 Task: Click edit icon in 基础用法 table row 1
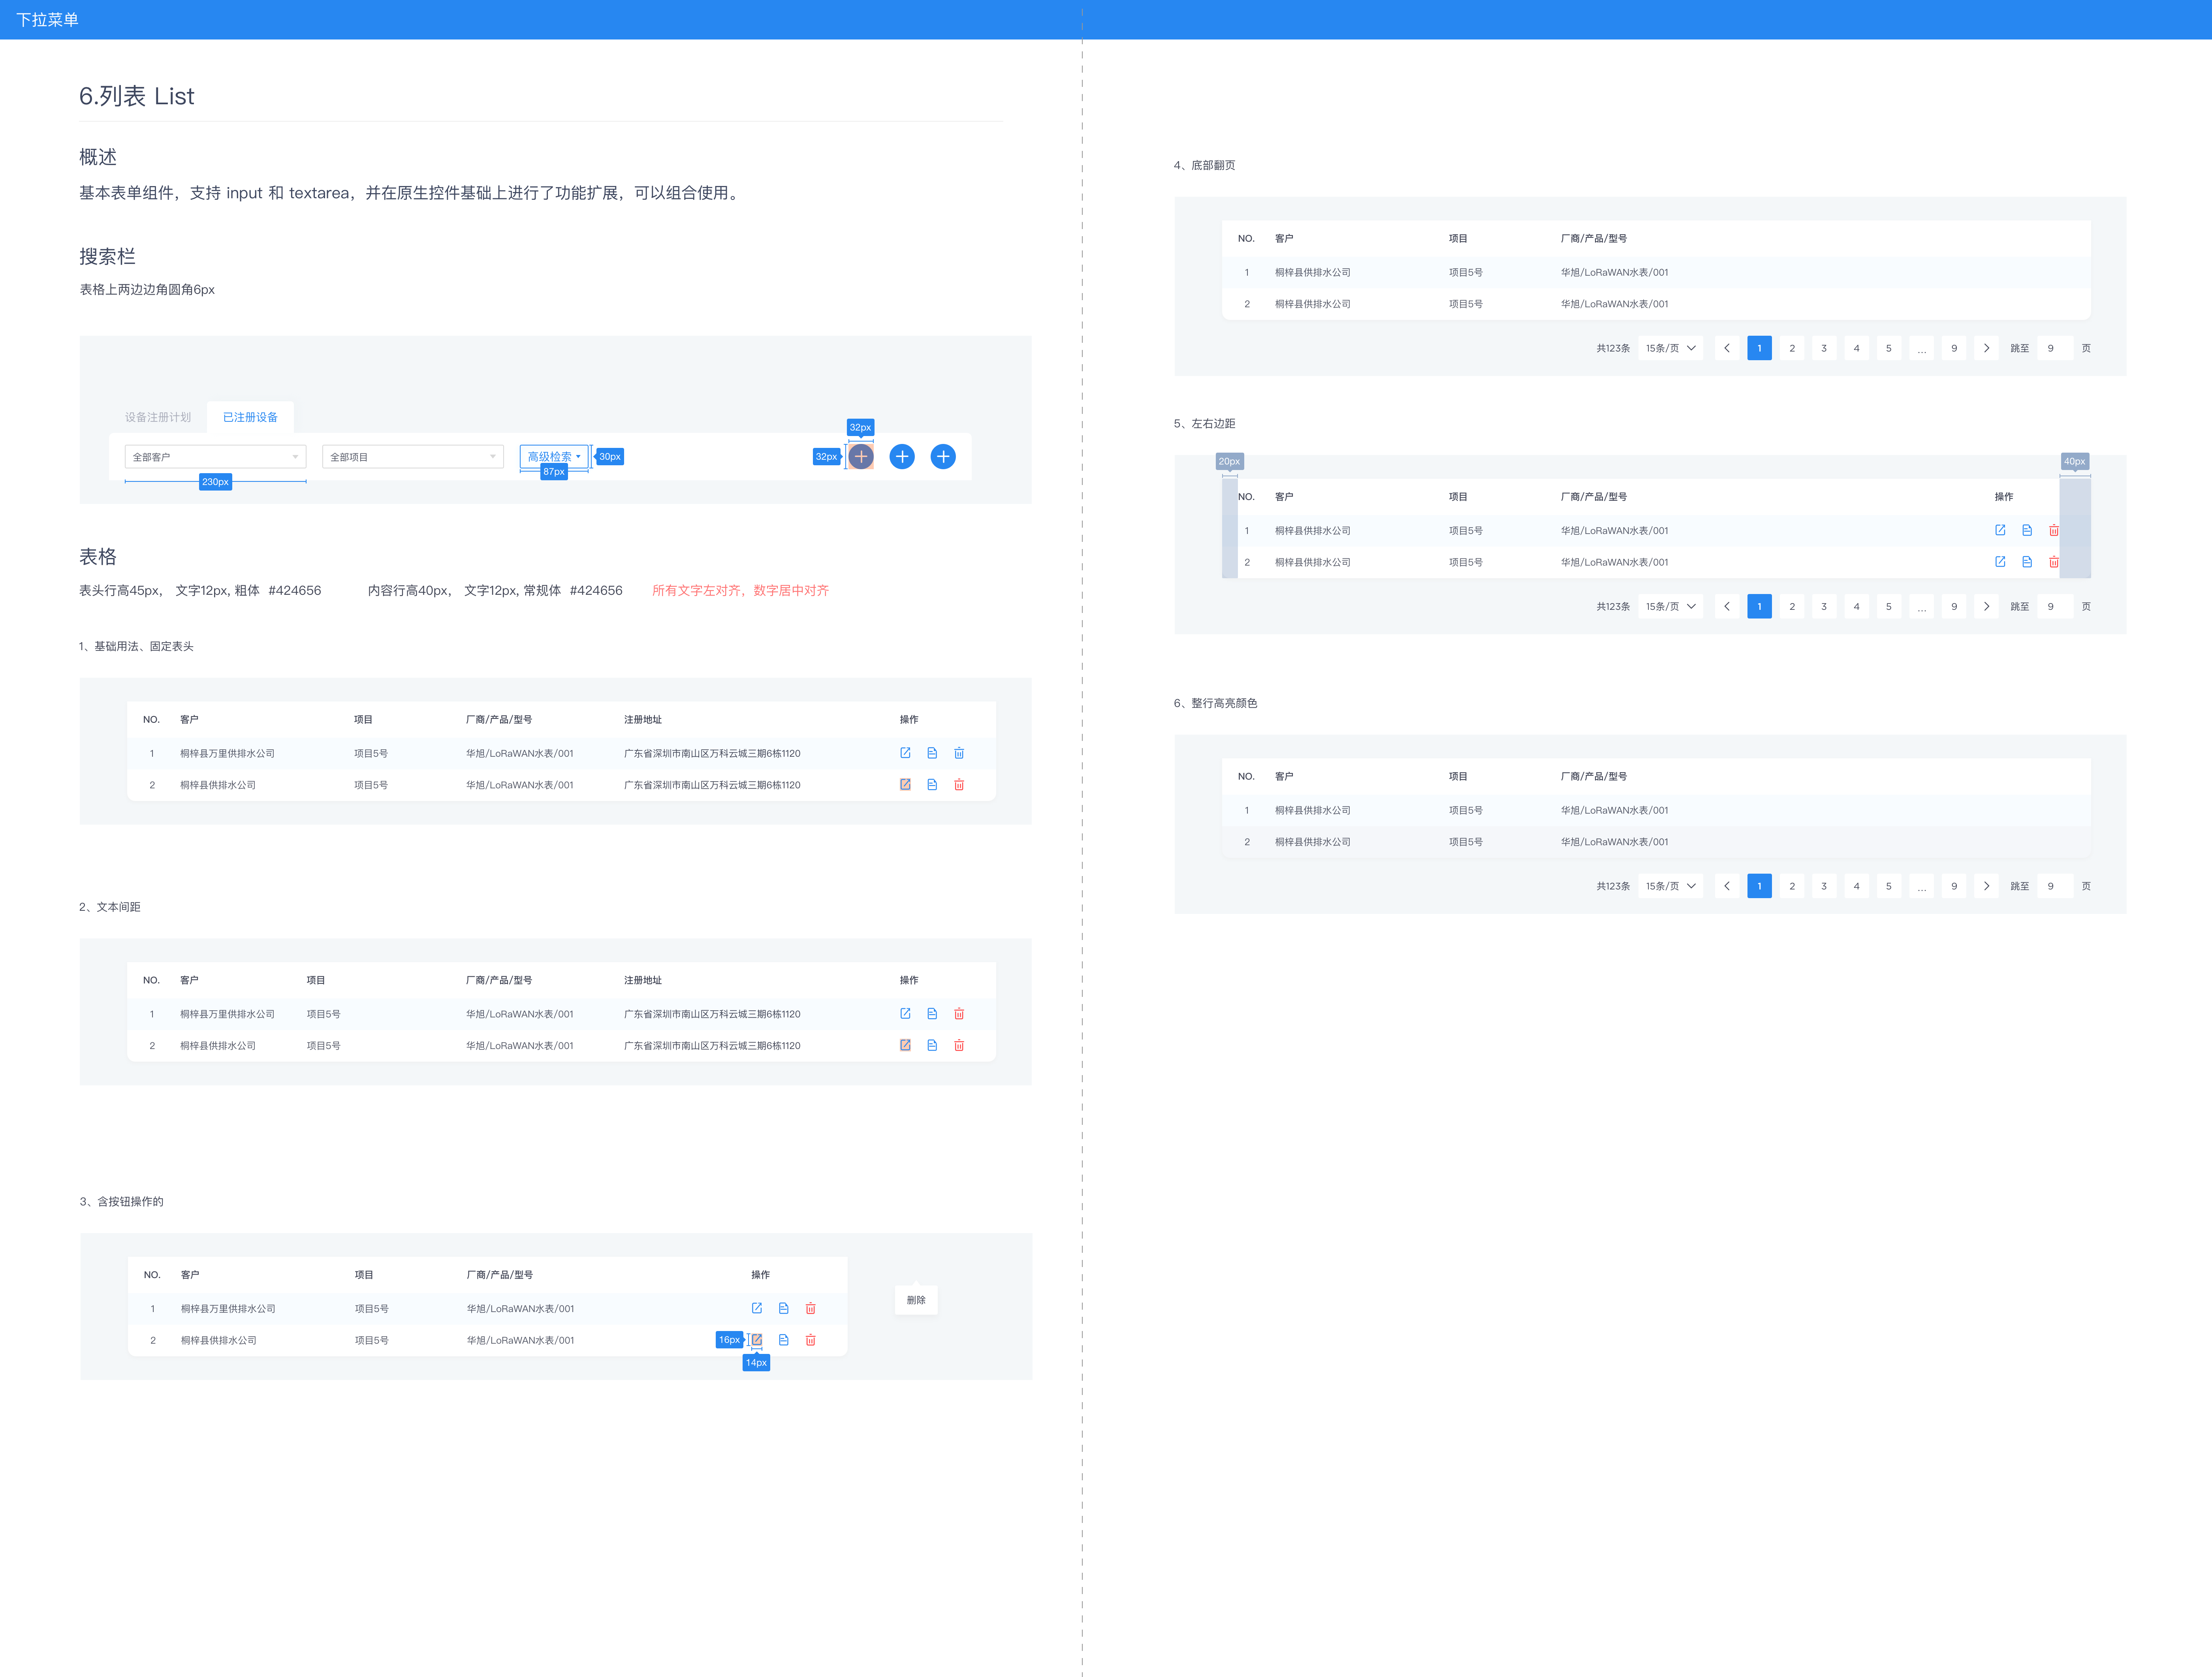(905, 753)
